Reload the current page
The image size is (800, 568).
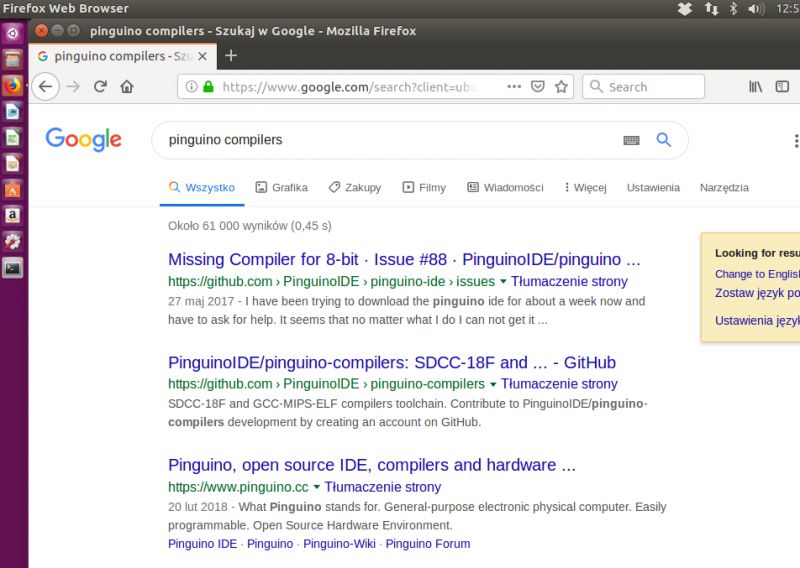click(x=100, y=87)
